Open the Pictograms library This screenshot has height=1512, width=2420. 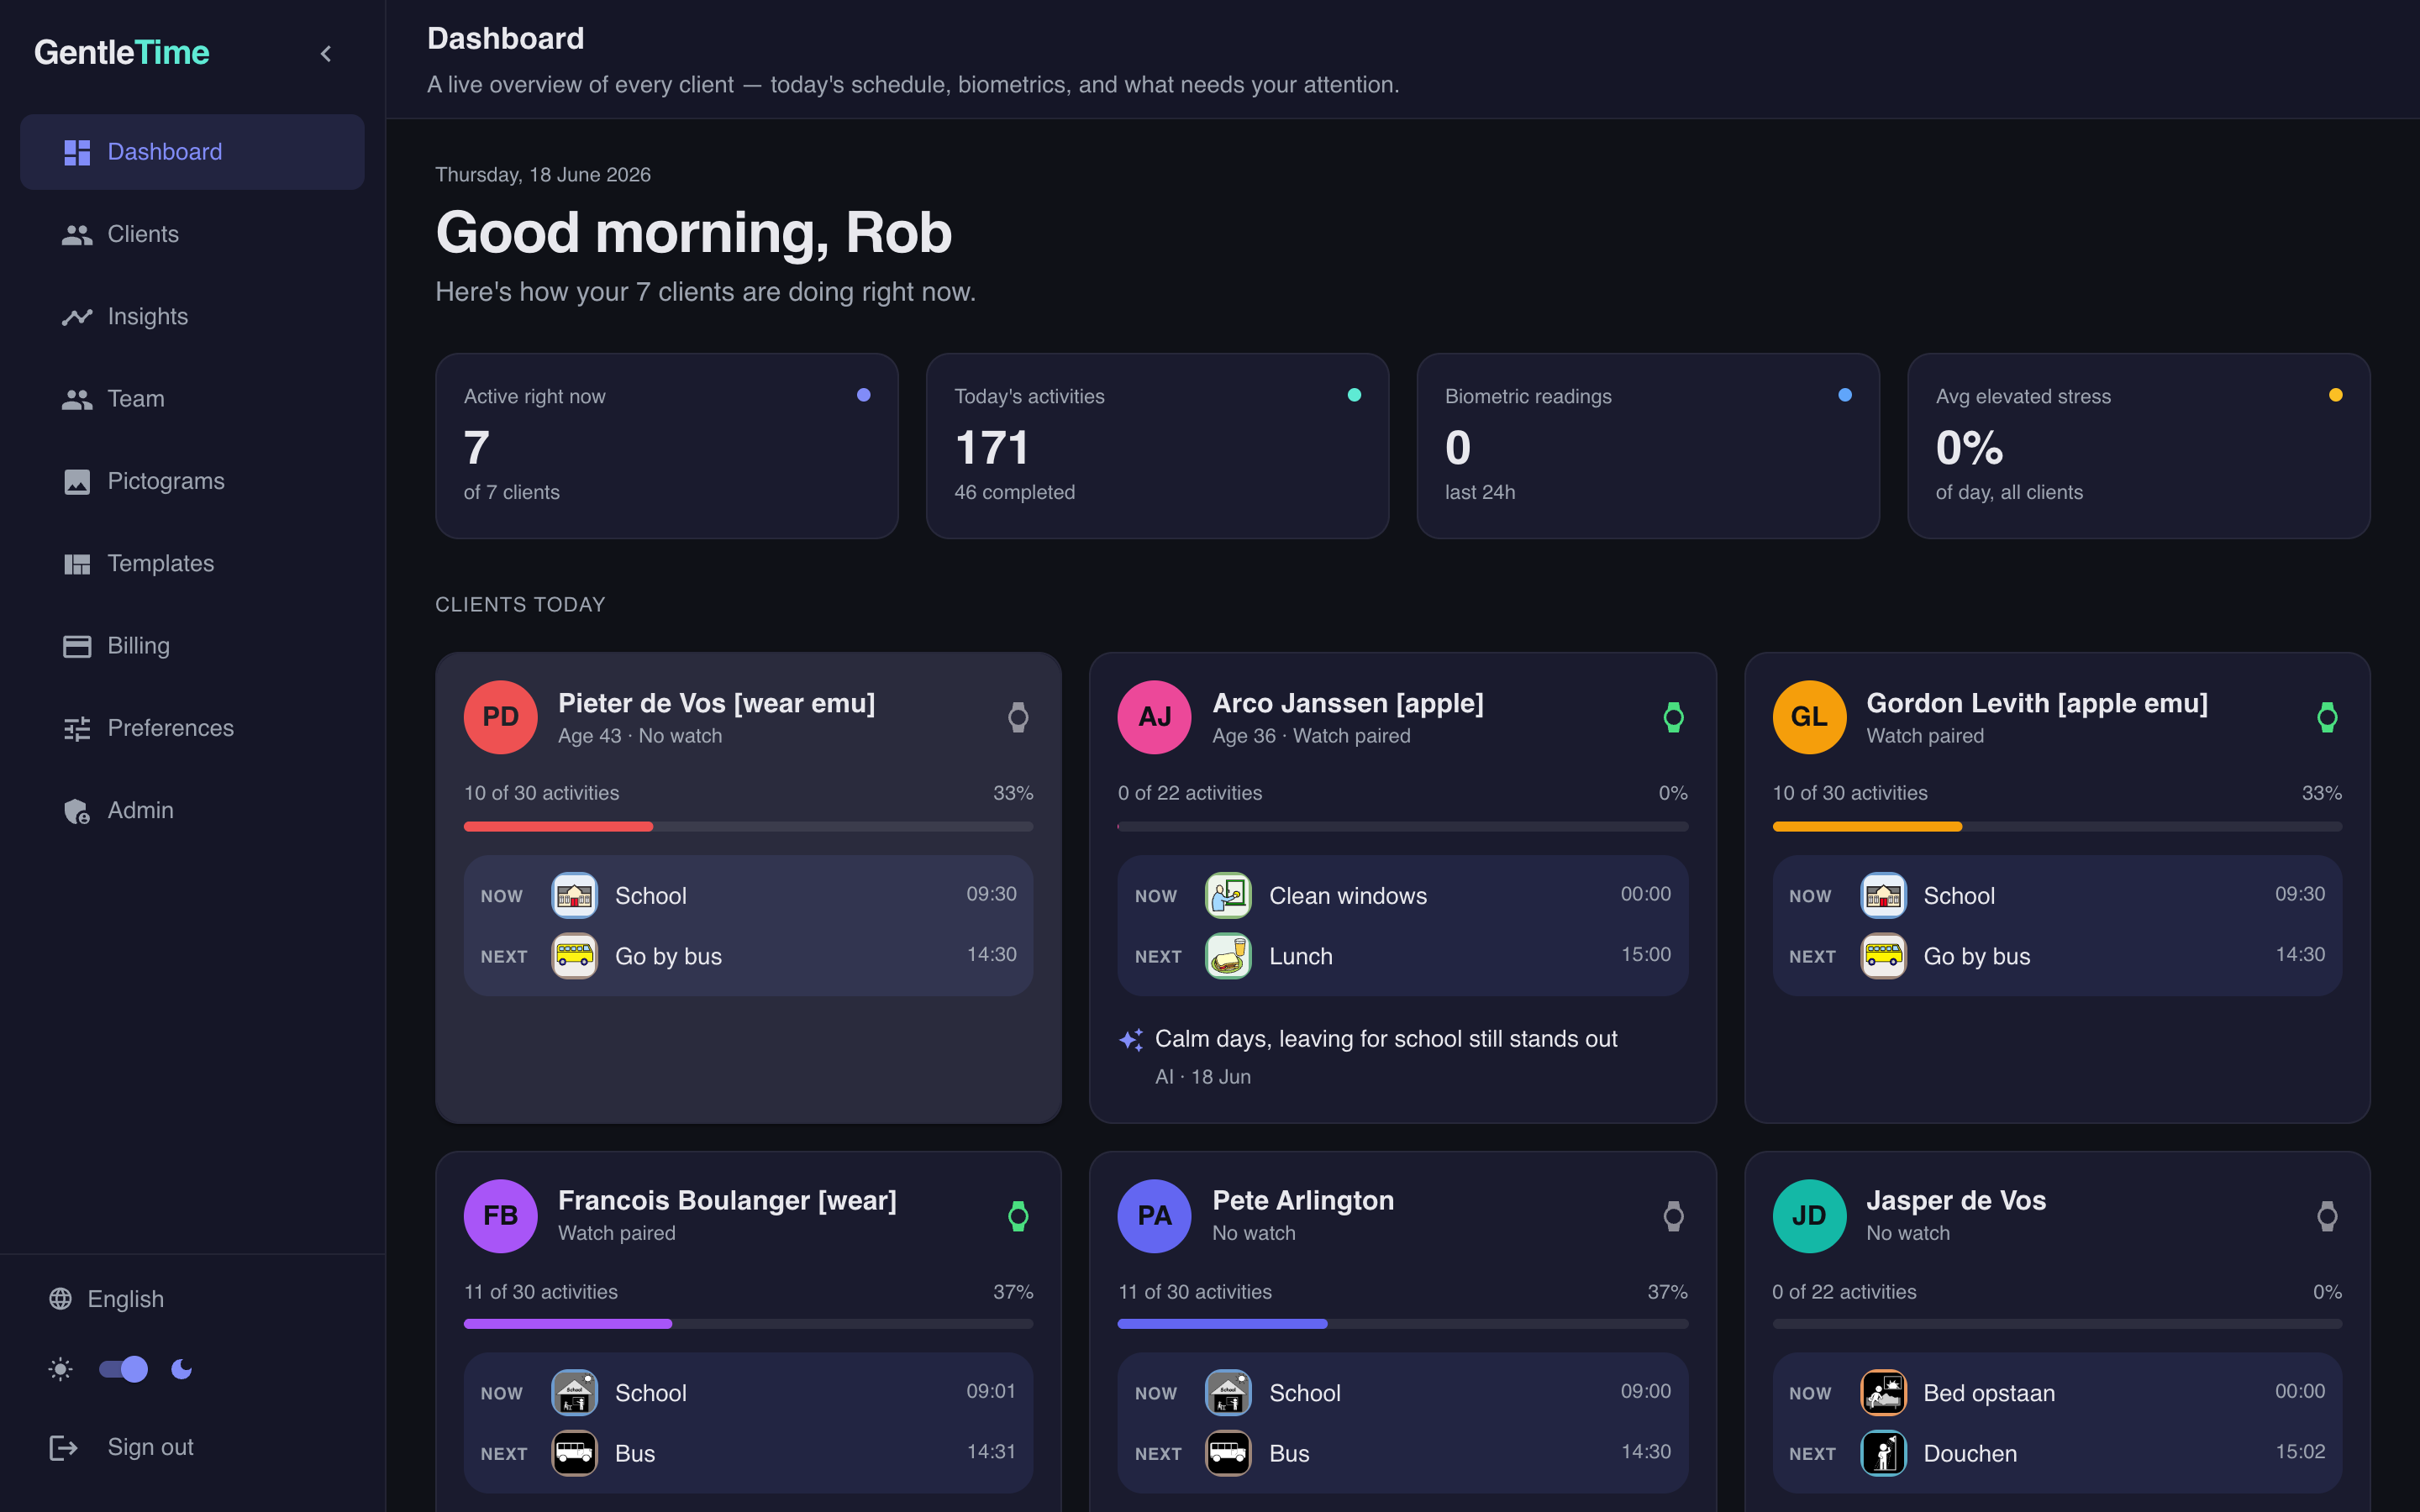[x=192, y=481]
